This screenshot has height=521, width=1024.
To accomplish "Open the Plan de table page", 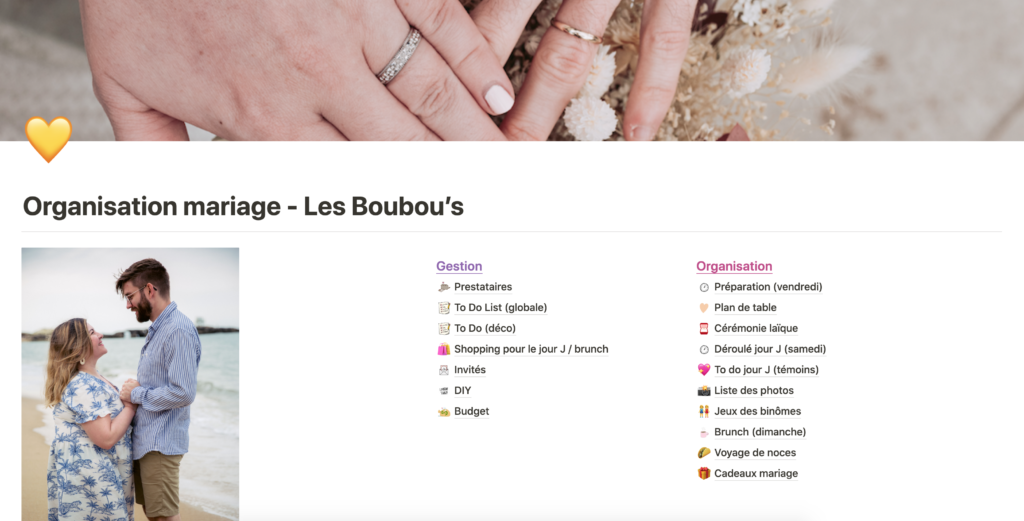I will (x=745, y=308).
